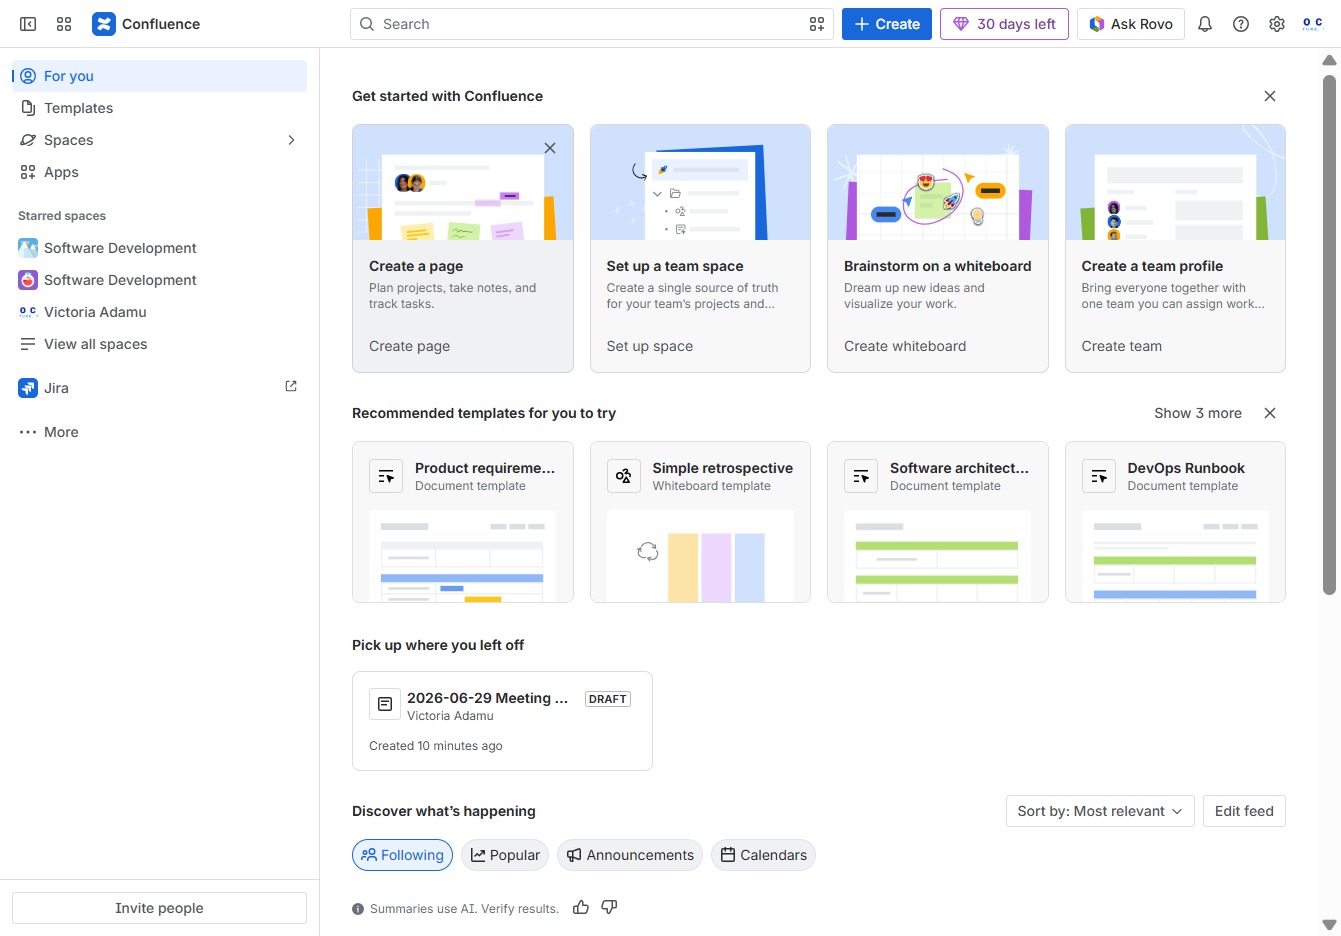Click the Product requirements template icon
This screenshot has height=936, width=1341.
pos(386,476)
